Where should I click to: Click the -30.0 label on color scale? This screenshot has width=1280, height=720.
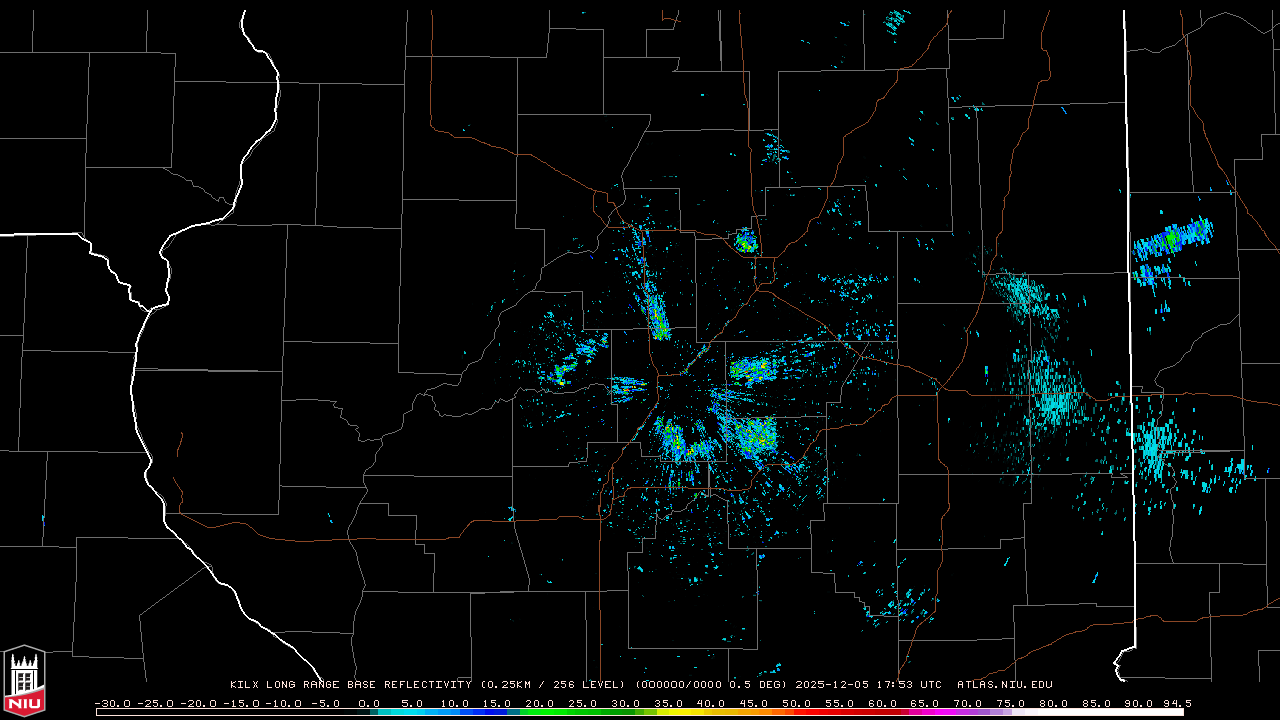[x=113, y=703]
